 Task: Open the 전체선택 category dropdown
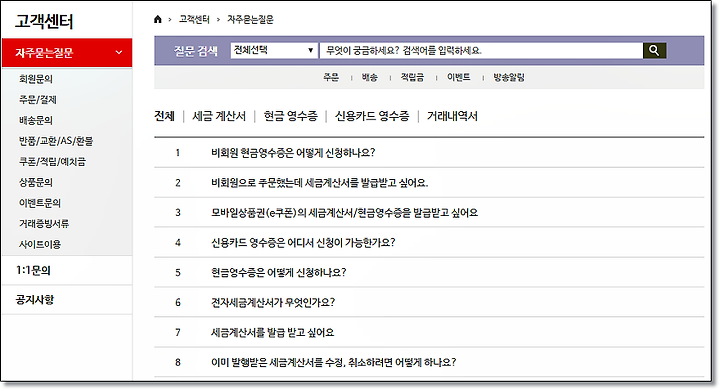coord(274,51)
